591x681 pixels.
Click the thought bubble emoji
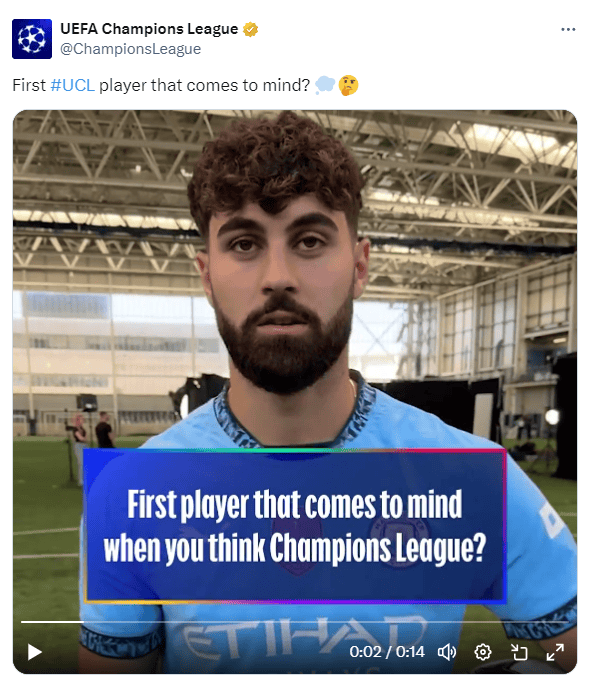click(325, 85)
